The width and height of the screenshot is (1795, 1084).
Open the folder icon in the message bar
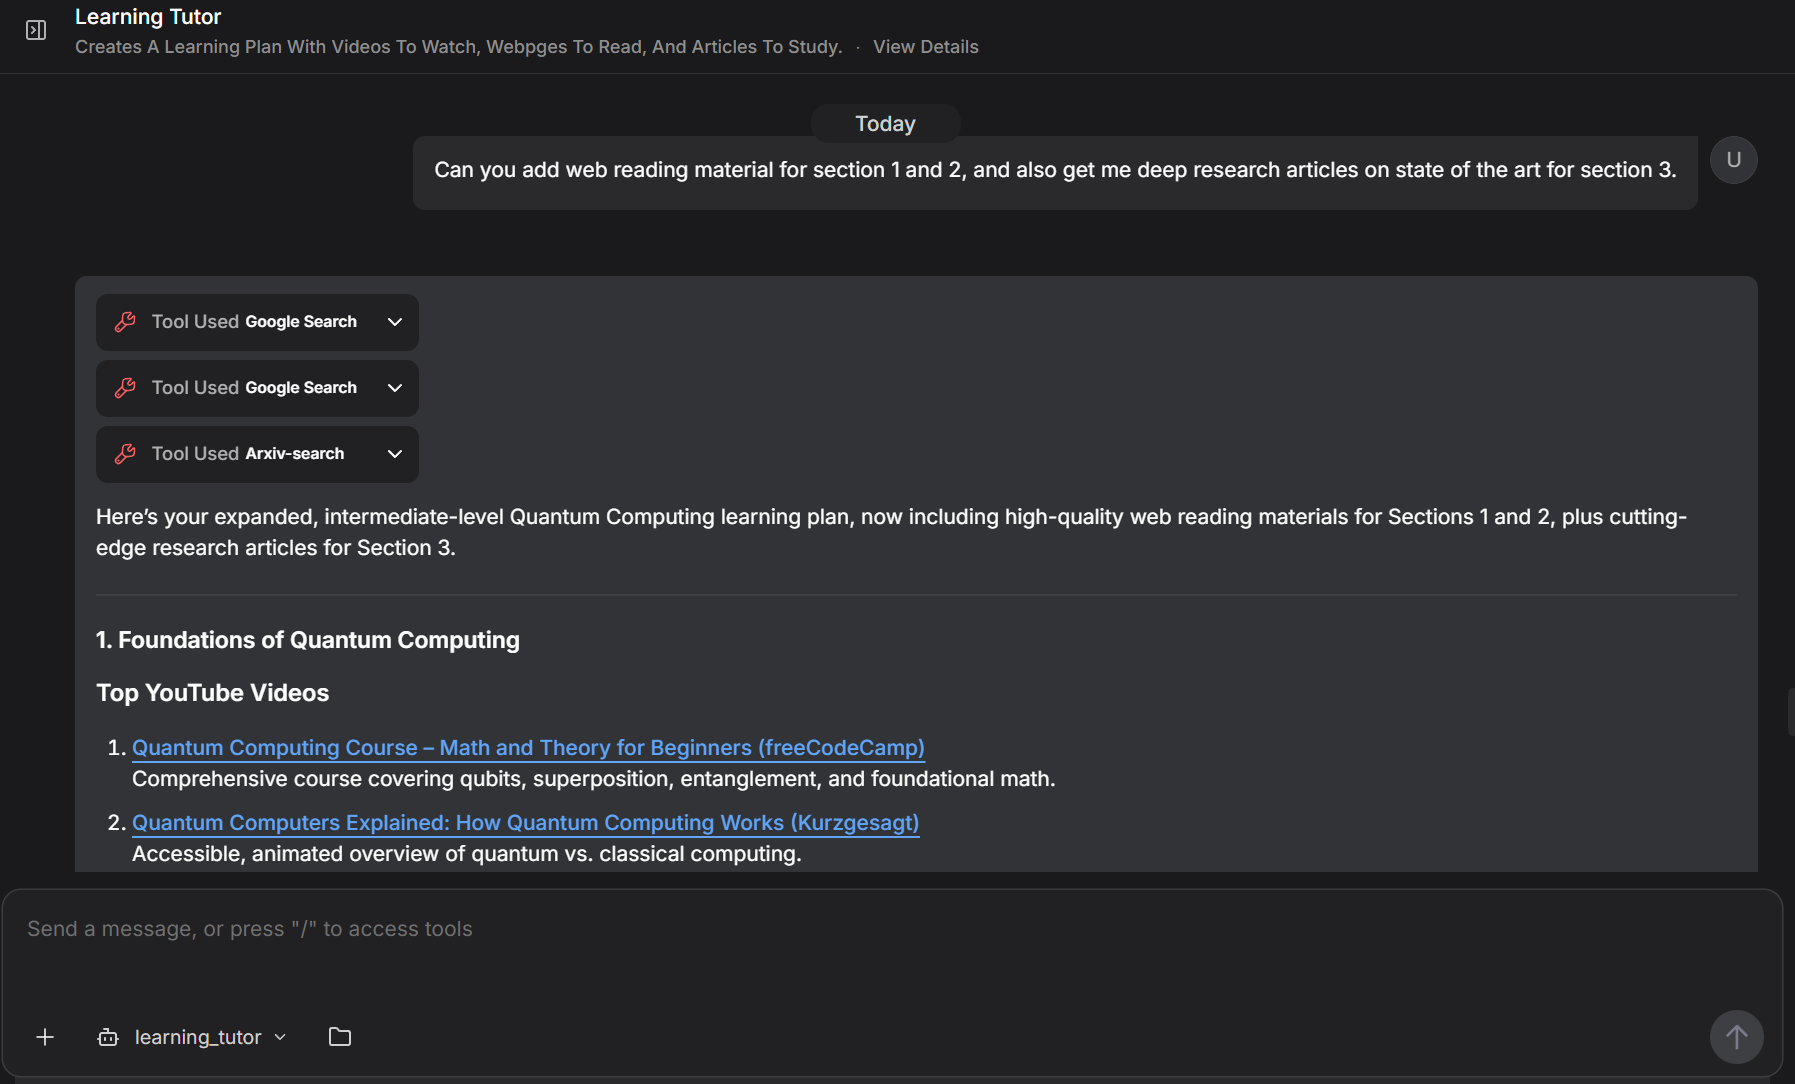[340, 1037]
